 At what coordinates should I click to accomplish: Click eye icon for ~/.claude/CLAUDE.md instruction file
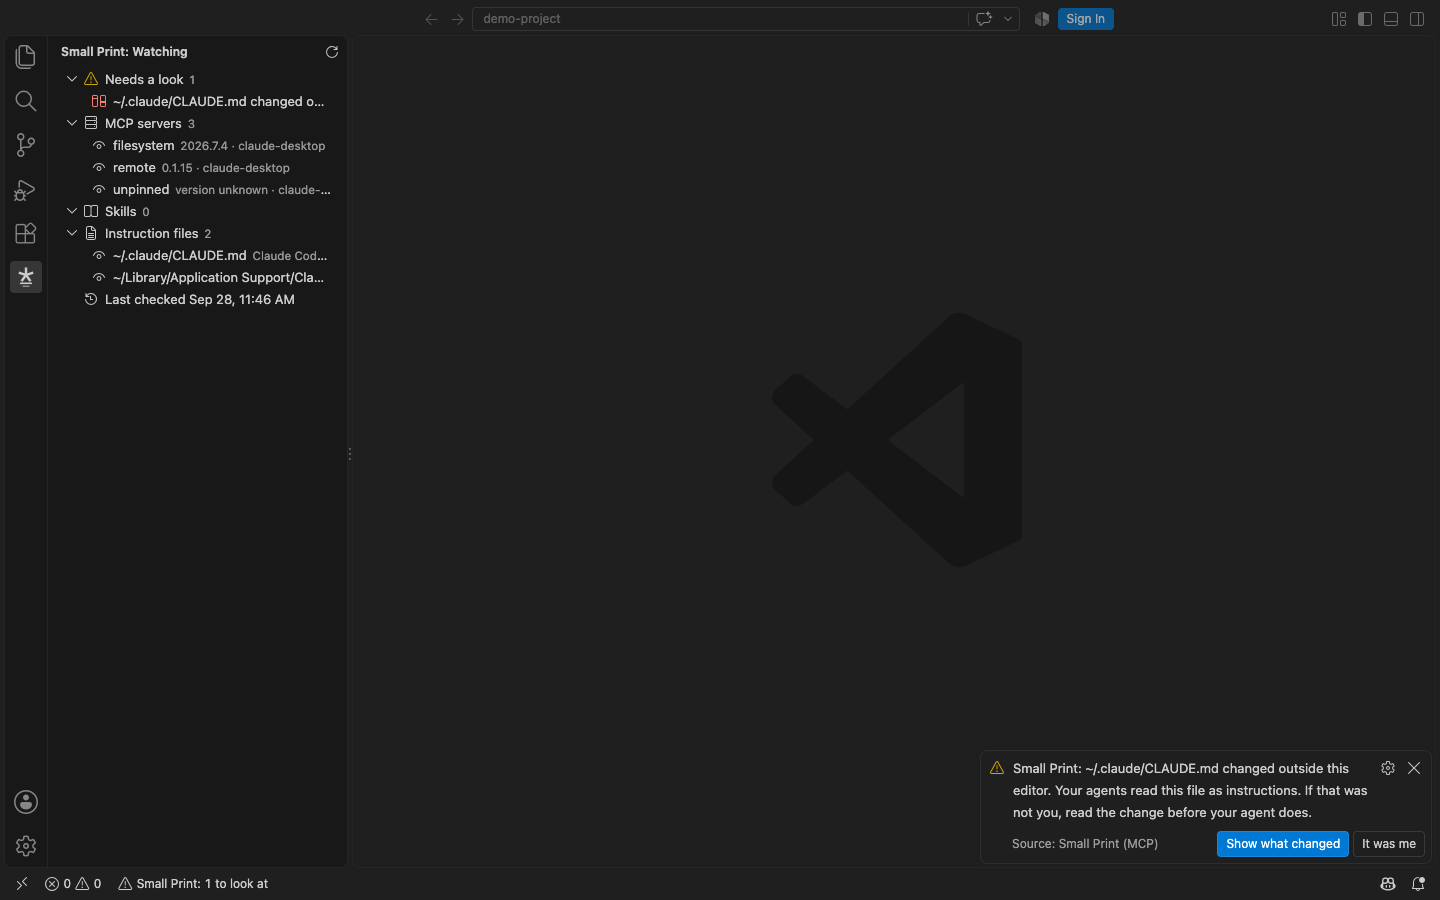tap(99, 256)
